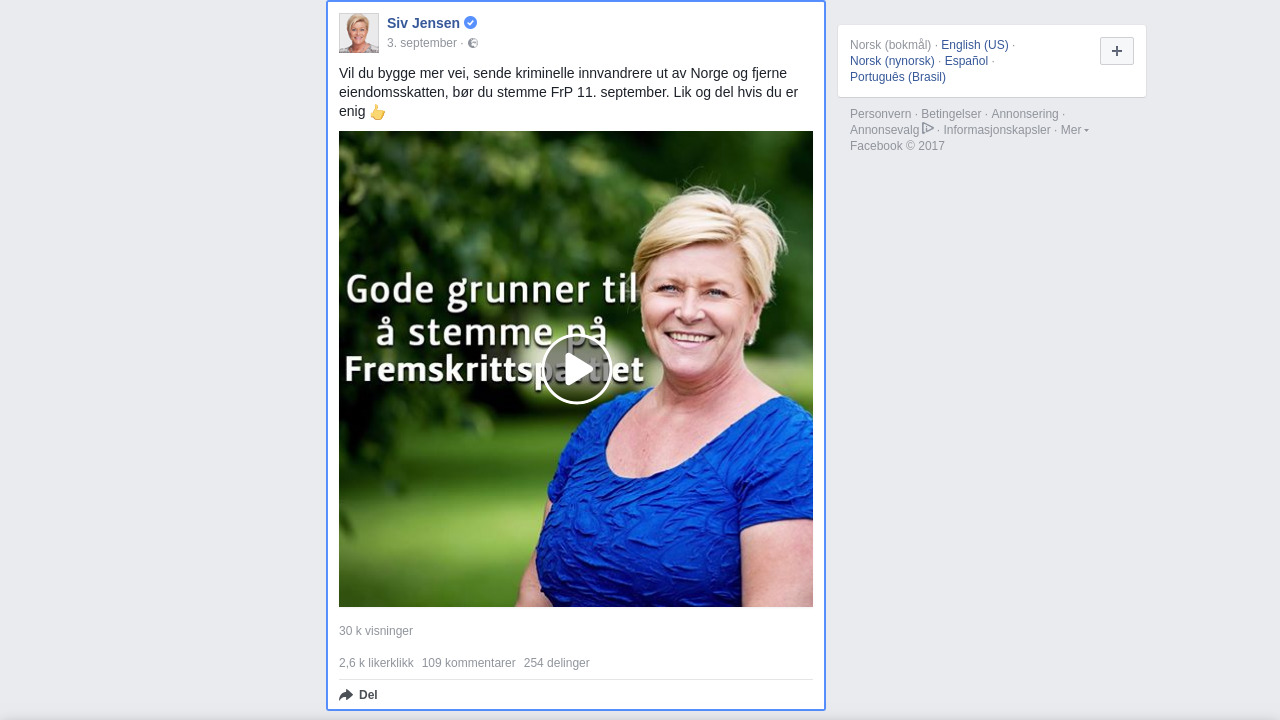
Task: Open the Siv Jensen name link
Action: (x=423, y=23)
